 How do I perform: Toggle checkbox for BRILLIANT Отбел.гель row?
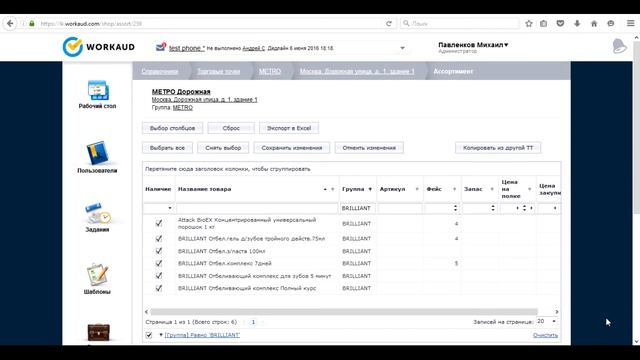tap(159, 238)
